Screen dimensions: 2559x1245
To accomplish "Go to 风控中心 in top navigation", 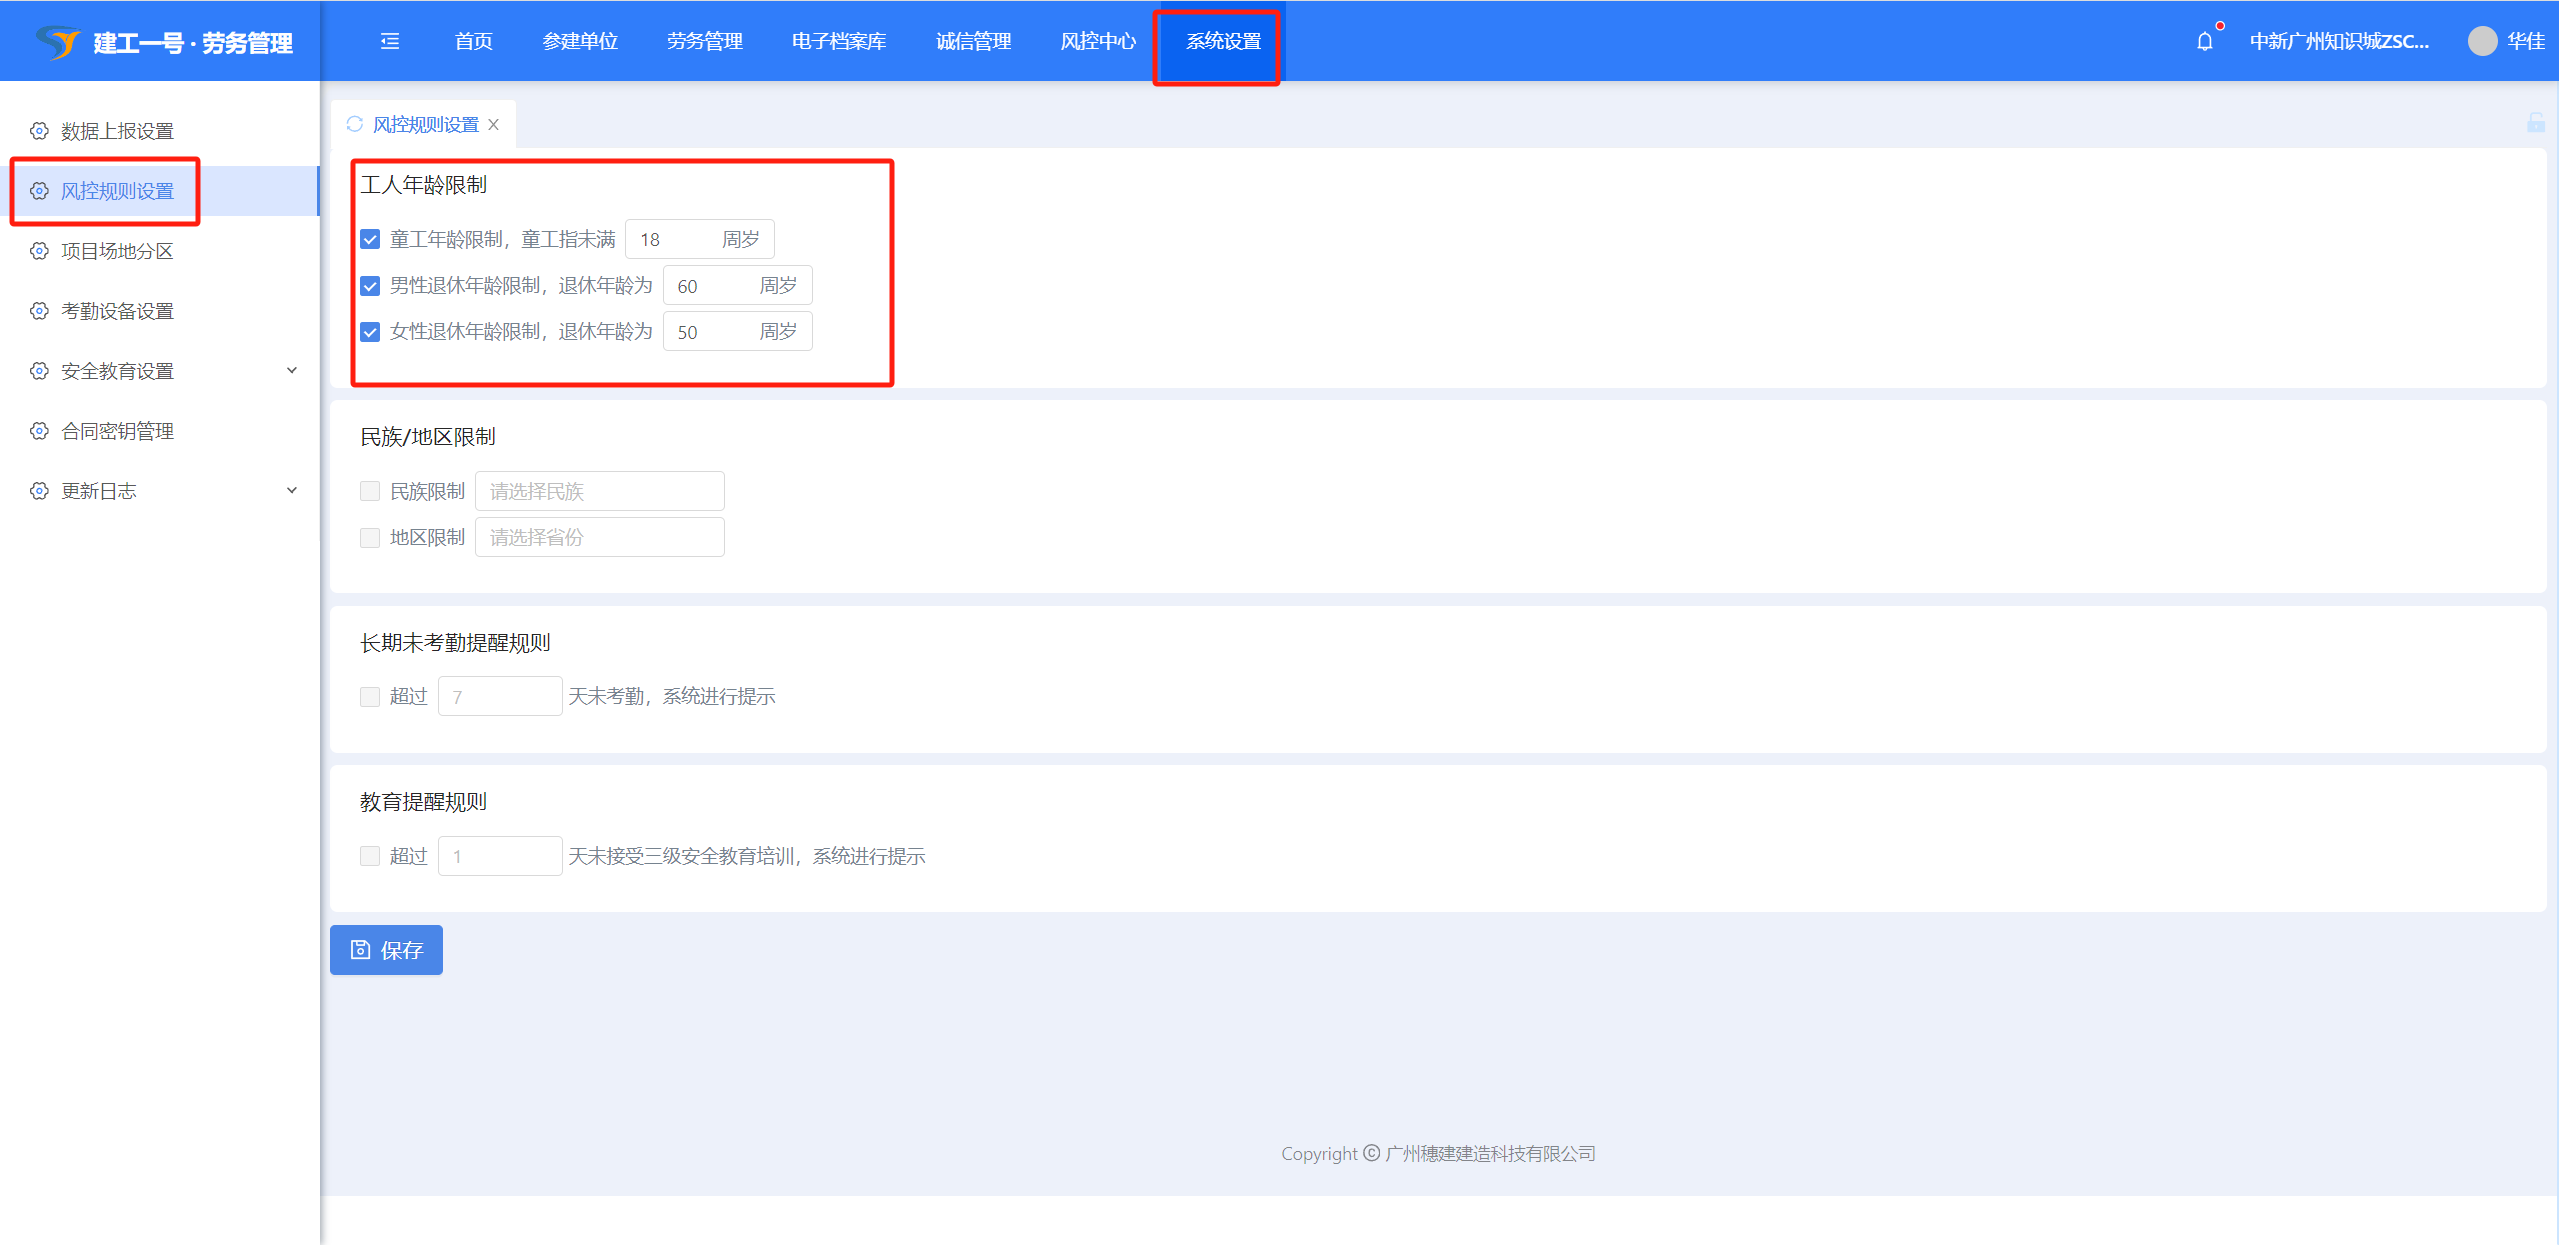I will [x=1097, y=41].
